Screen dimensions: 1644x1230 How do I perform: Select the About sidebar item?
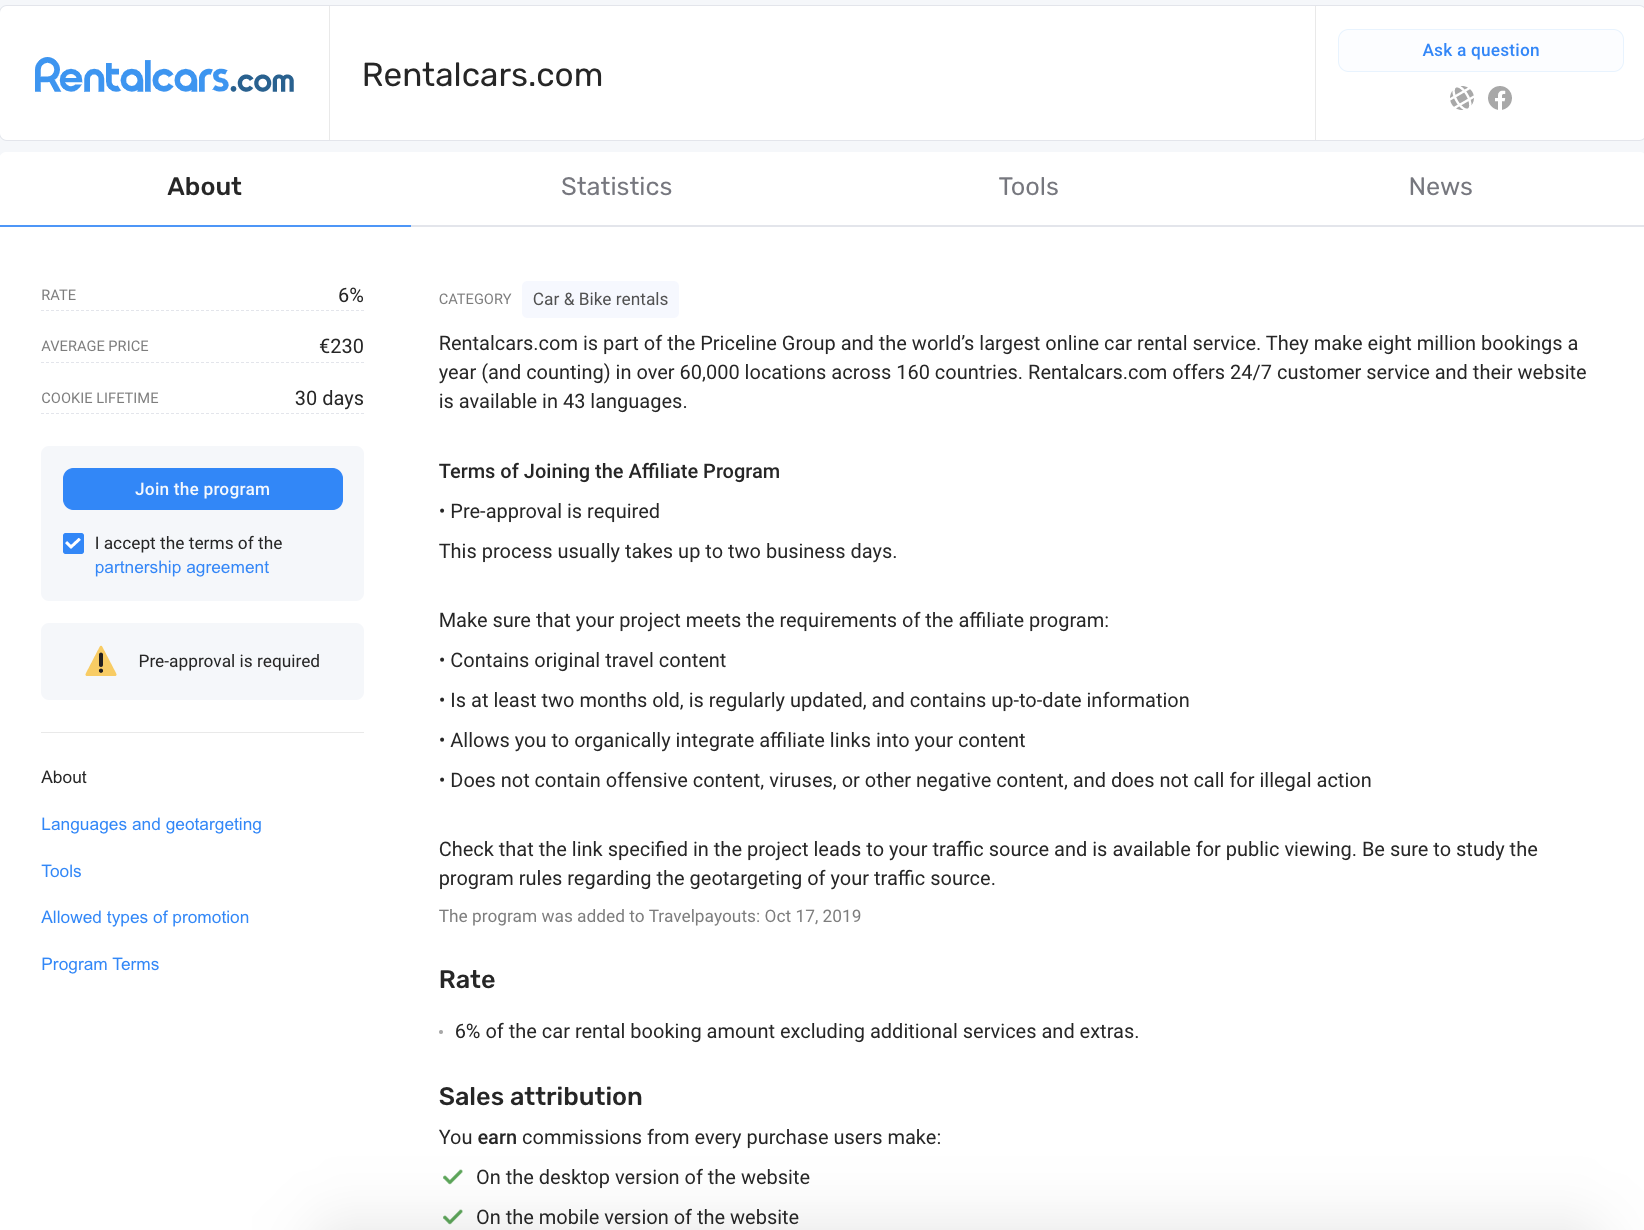64,777
